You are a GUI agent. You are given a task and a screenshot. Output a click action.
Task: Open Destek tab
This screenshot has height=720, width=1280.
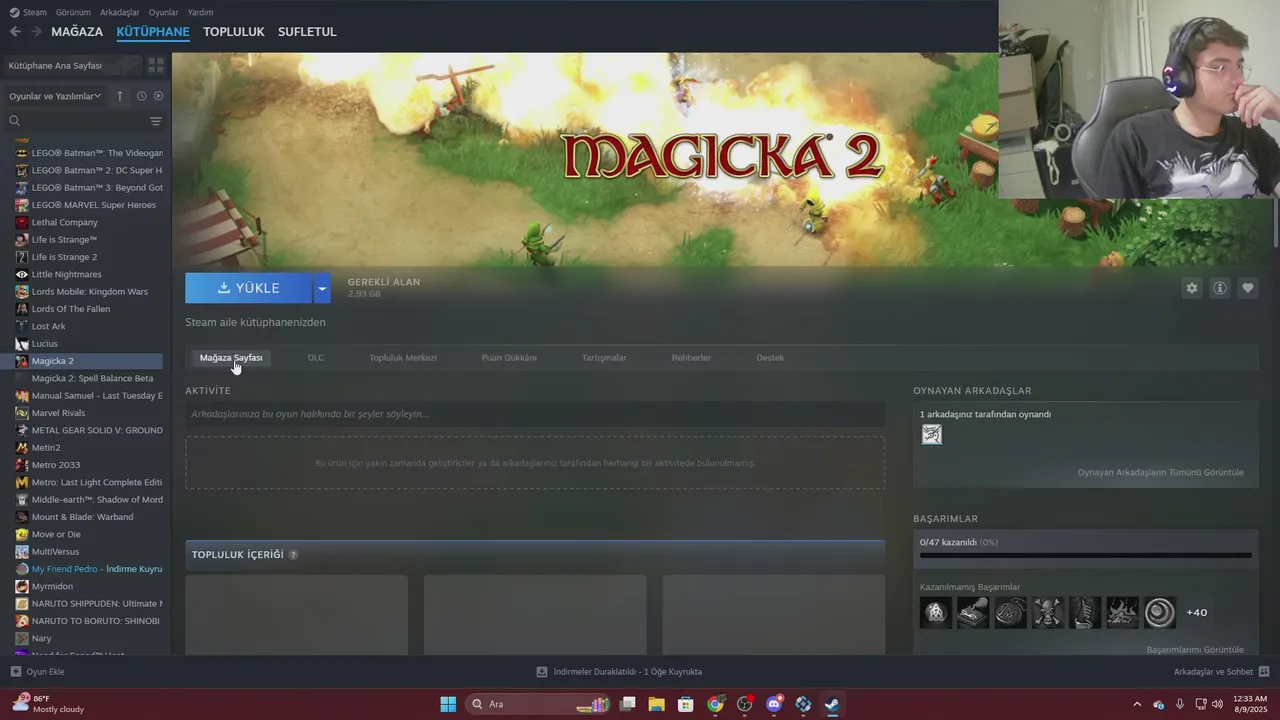(770, 357)
